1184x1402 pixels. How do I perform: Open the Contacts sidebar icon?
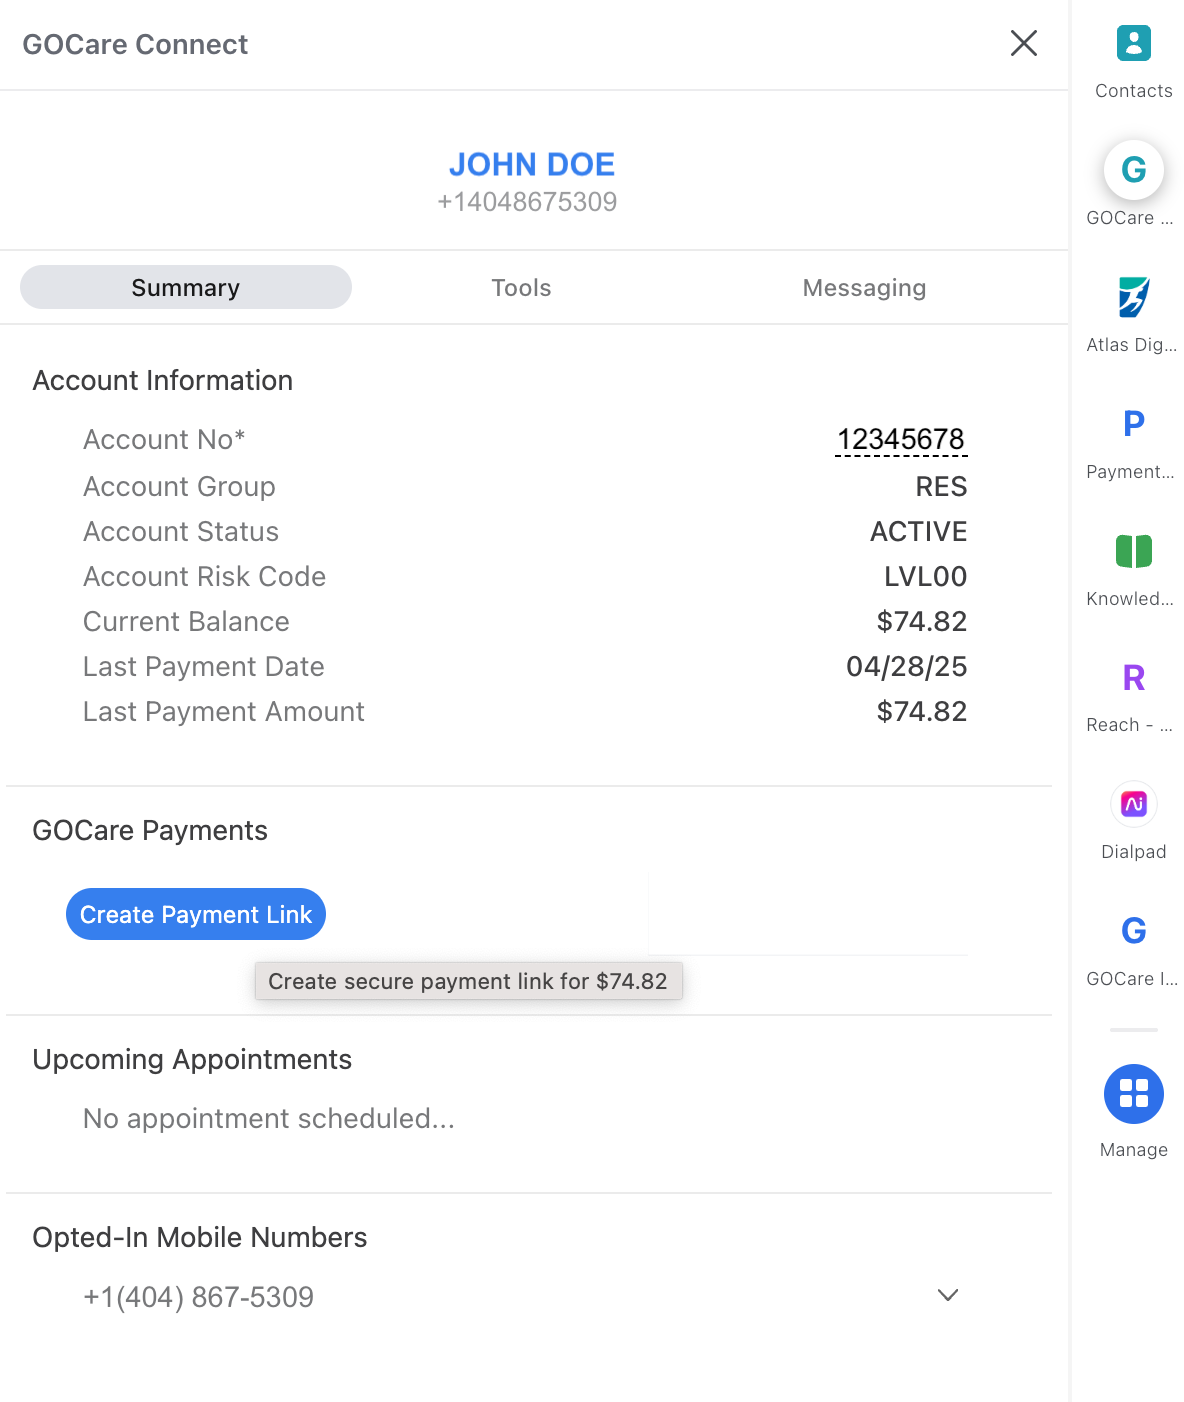[x=1133, y=44]
